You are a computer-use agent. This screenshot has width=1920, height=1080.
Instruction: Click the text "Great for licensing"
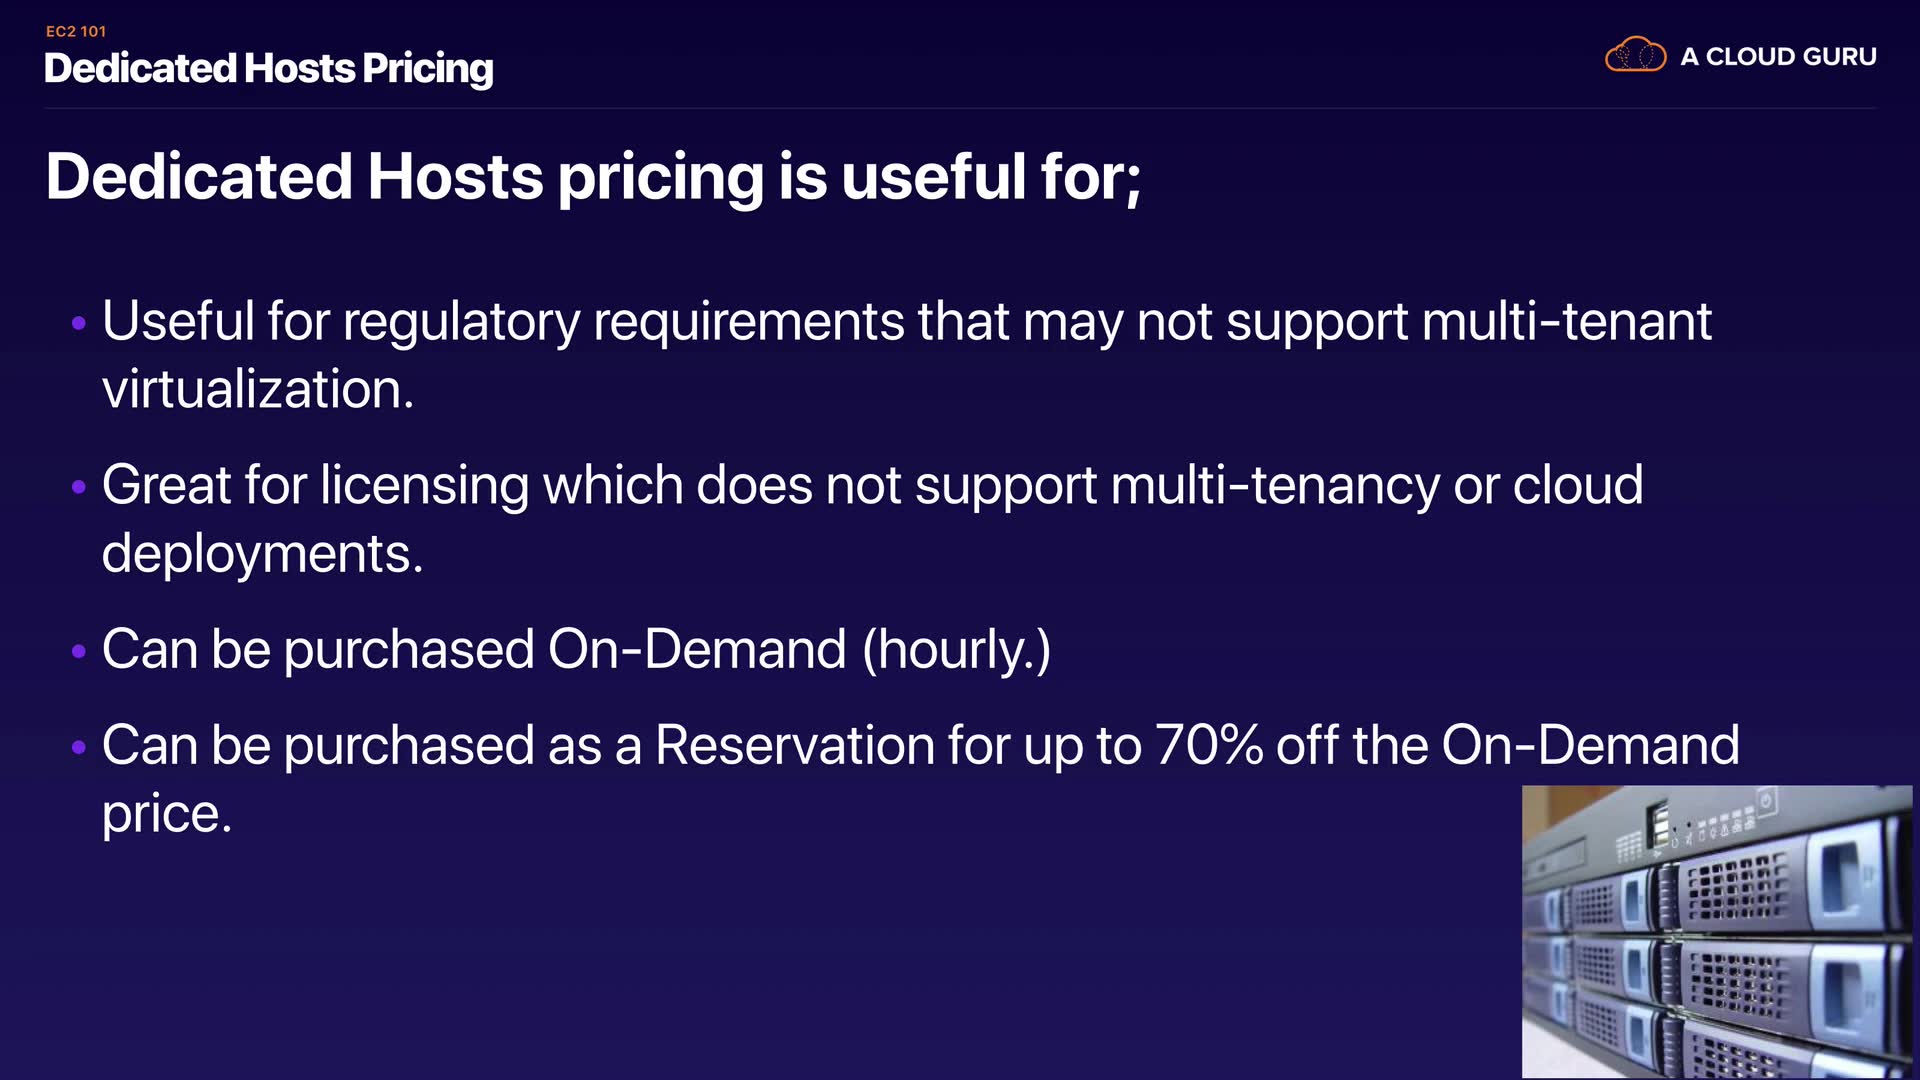(x=315, y=485)
